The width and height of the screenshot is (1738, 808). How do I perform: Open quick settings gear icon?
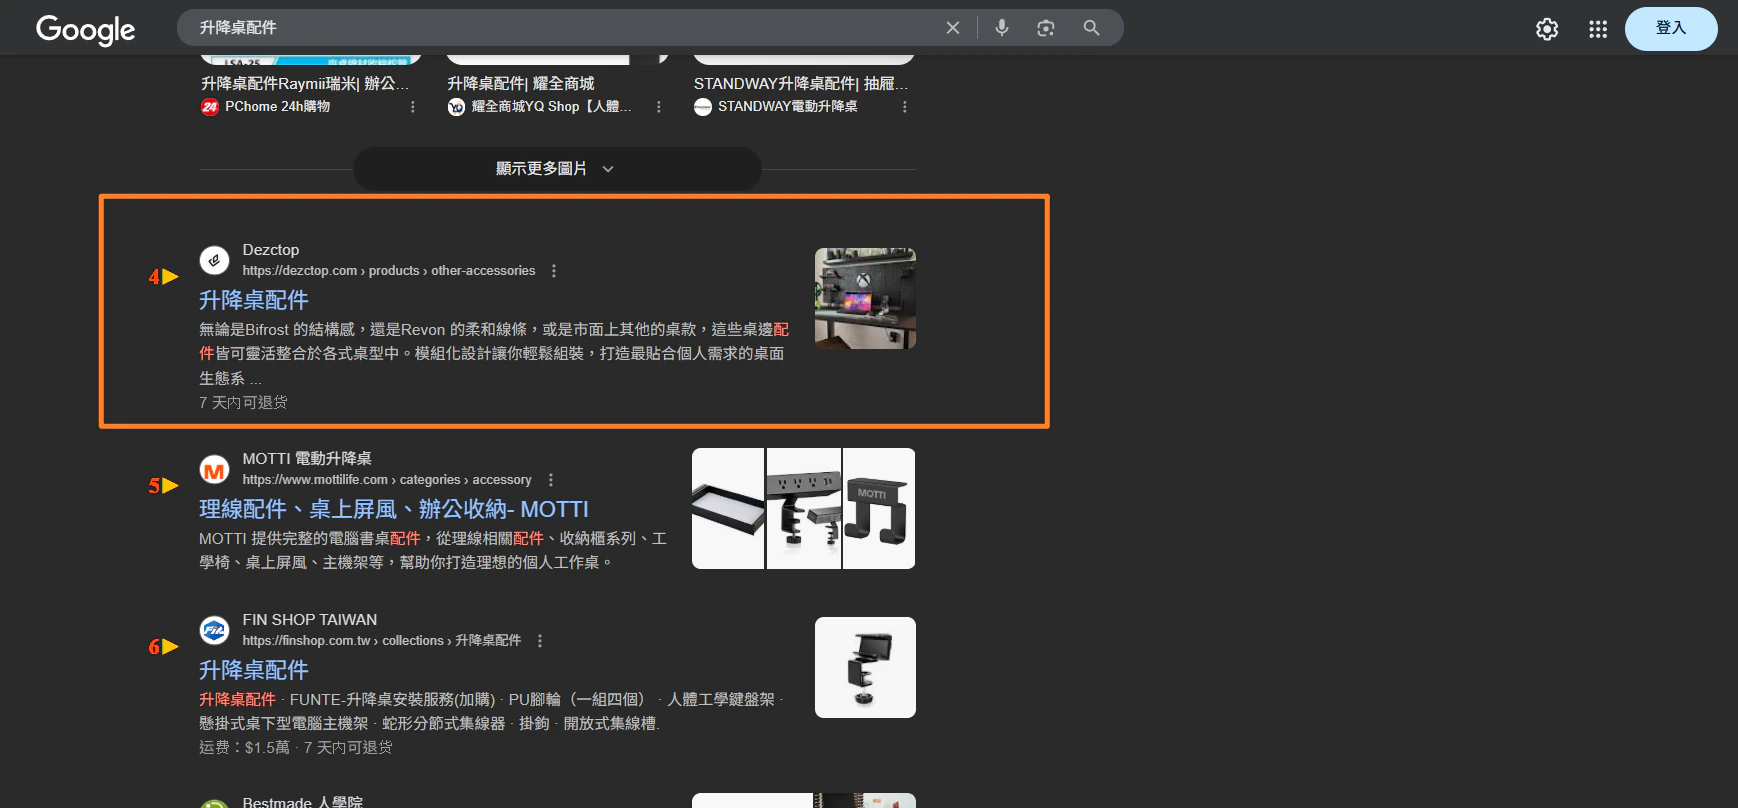pyautogui.click(x=1547, y=29)
